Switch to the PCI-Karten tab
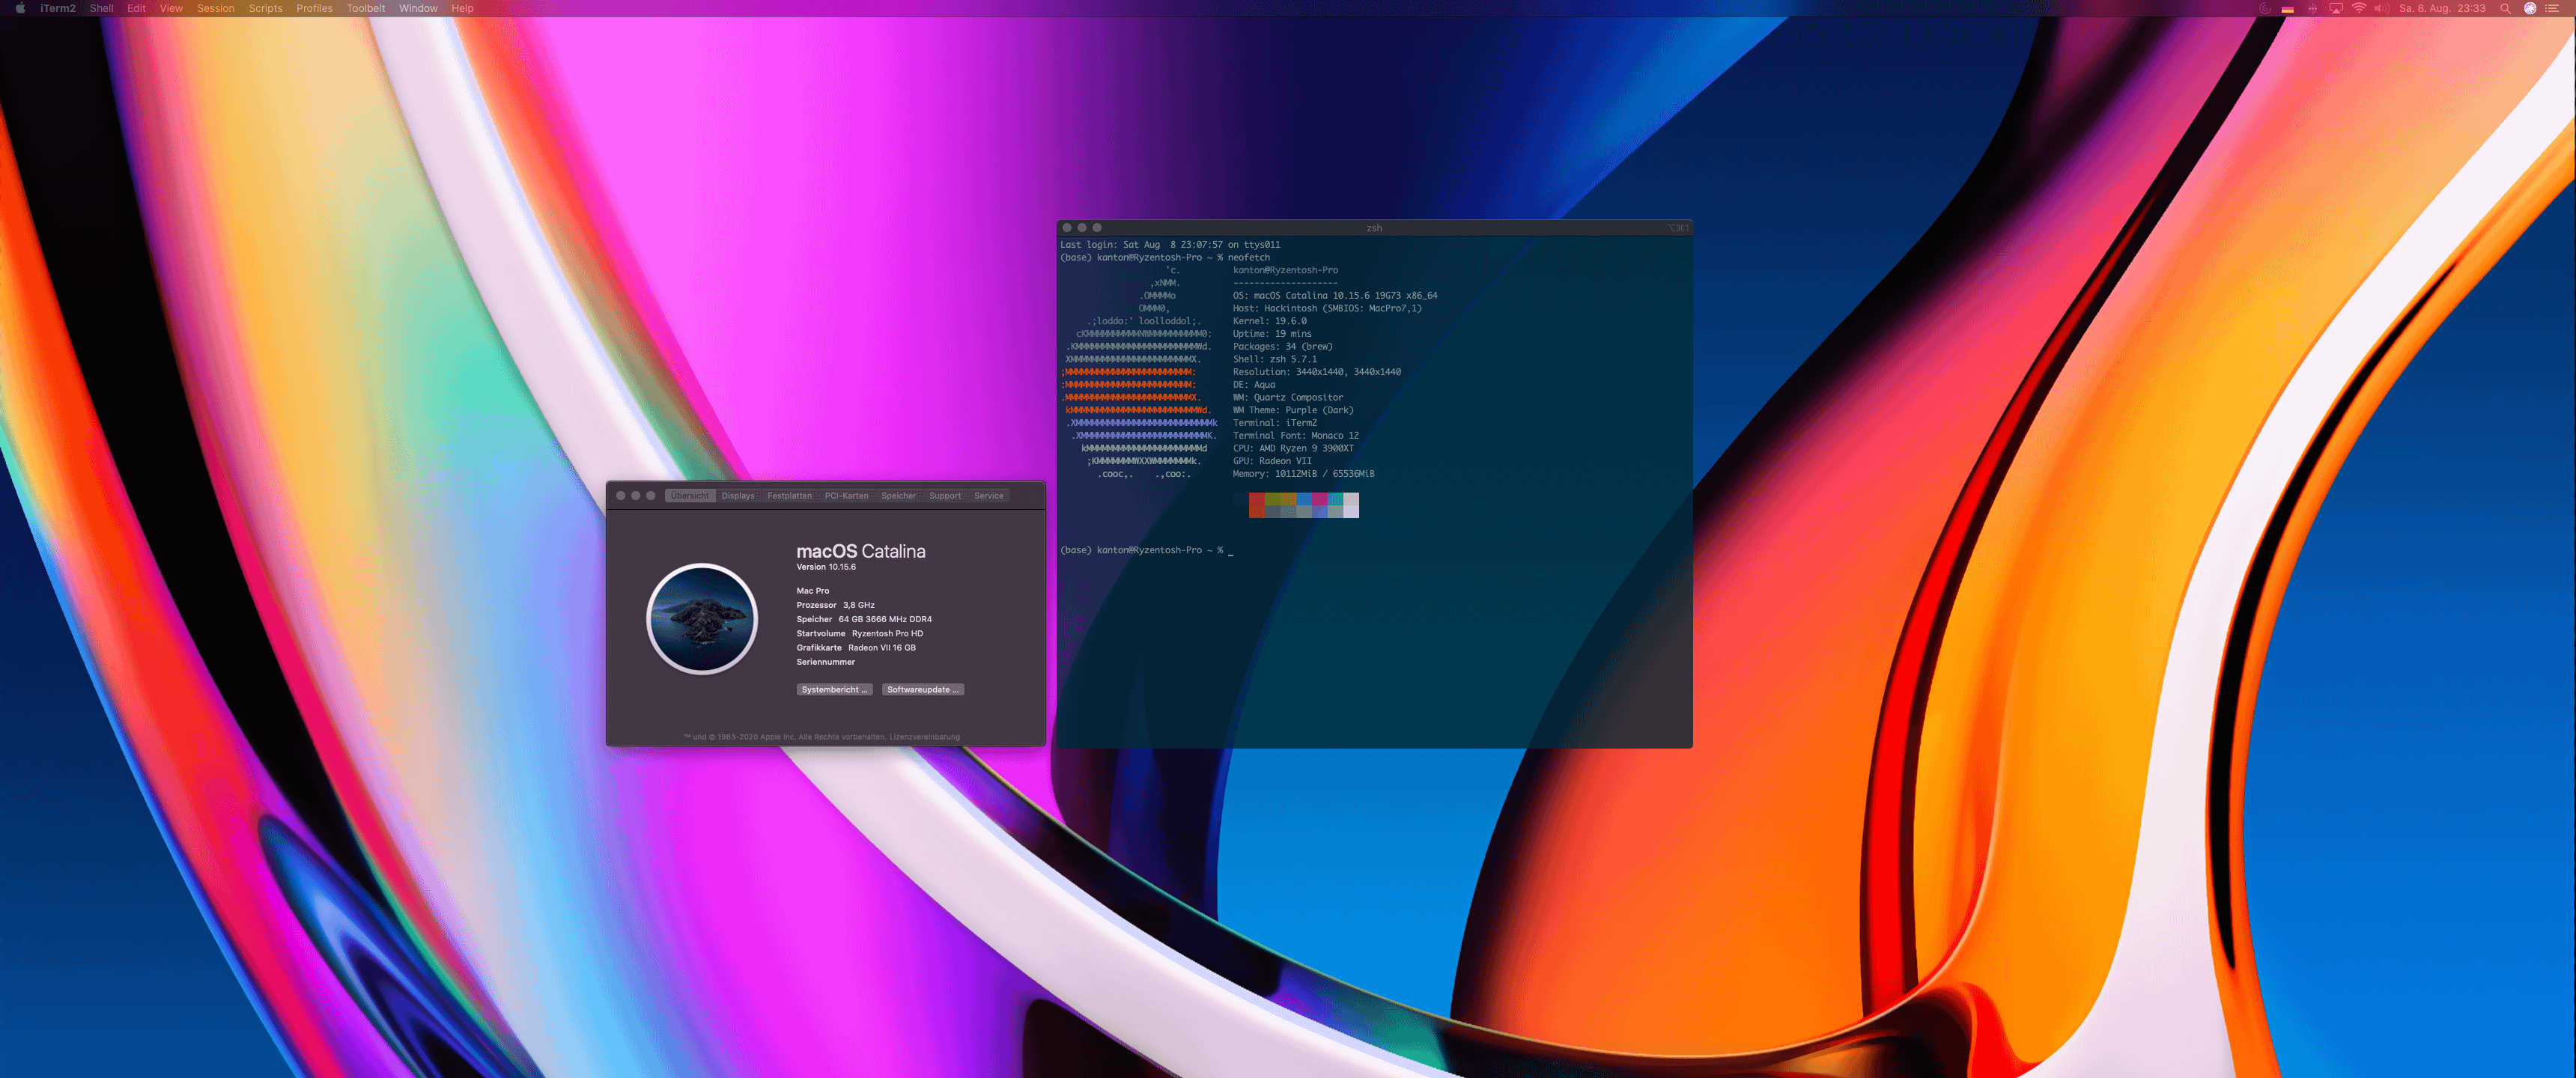Screen dimensions: 2576x1078 pyautogui.click(x=846, y=496)
